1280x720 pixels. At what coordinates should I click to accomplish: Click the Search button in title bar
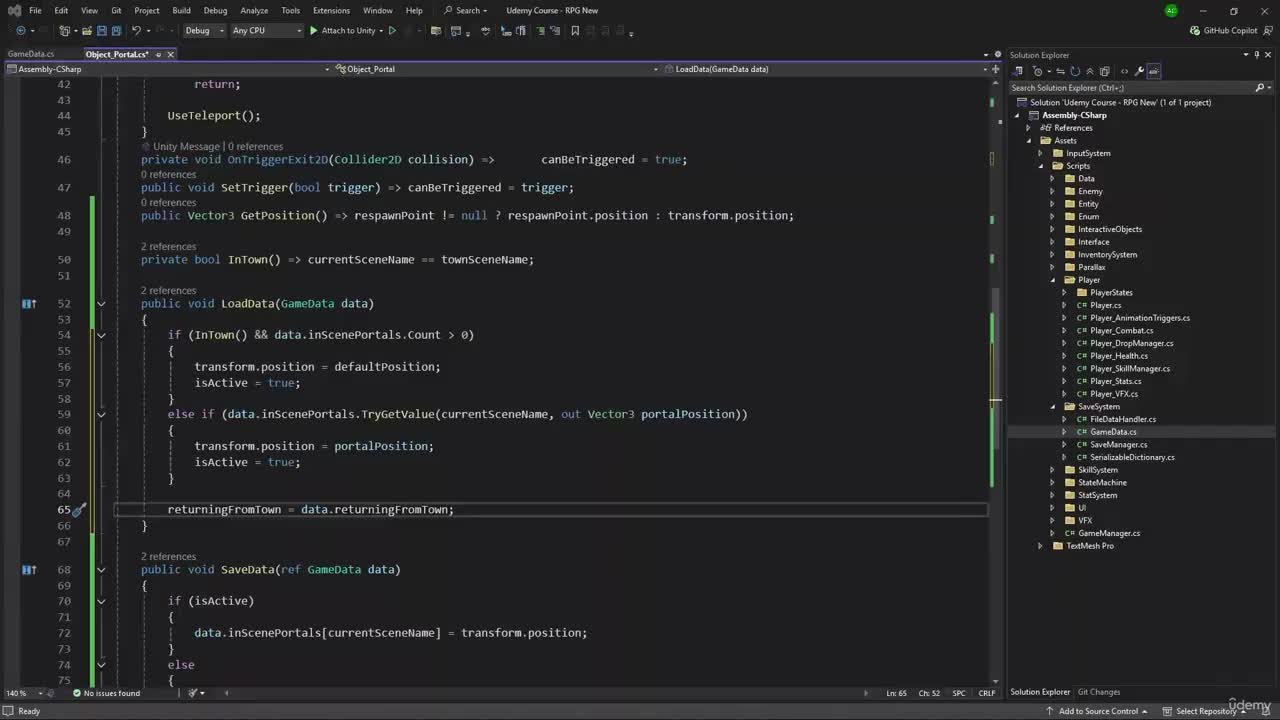[x=466, y=10]
